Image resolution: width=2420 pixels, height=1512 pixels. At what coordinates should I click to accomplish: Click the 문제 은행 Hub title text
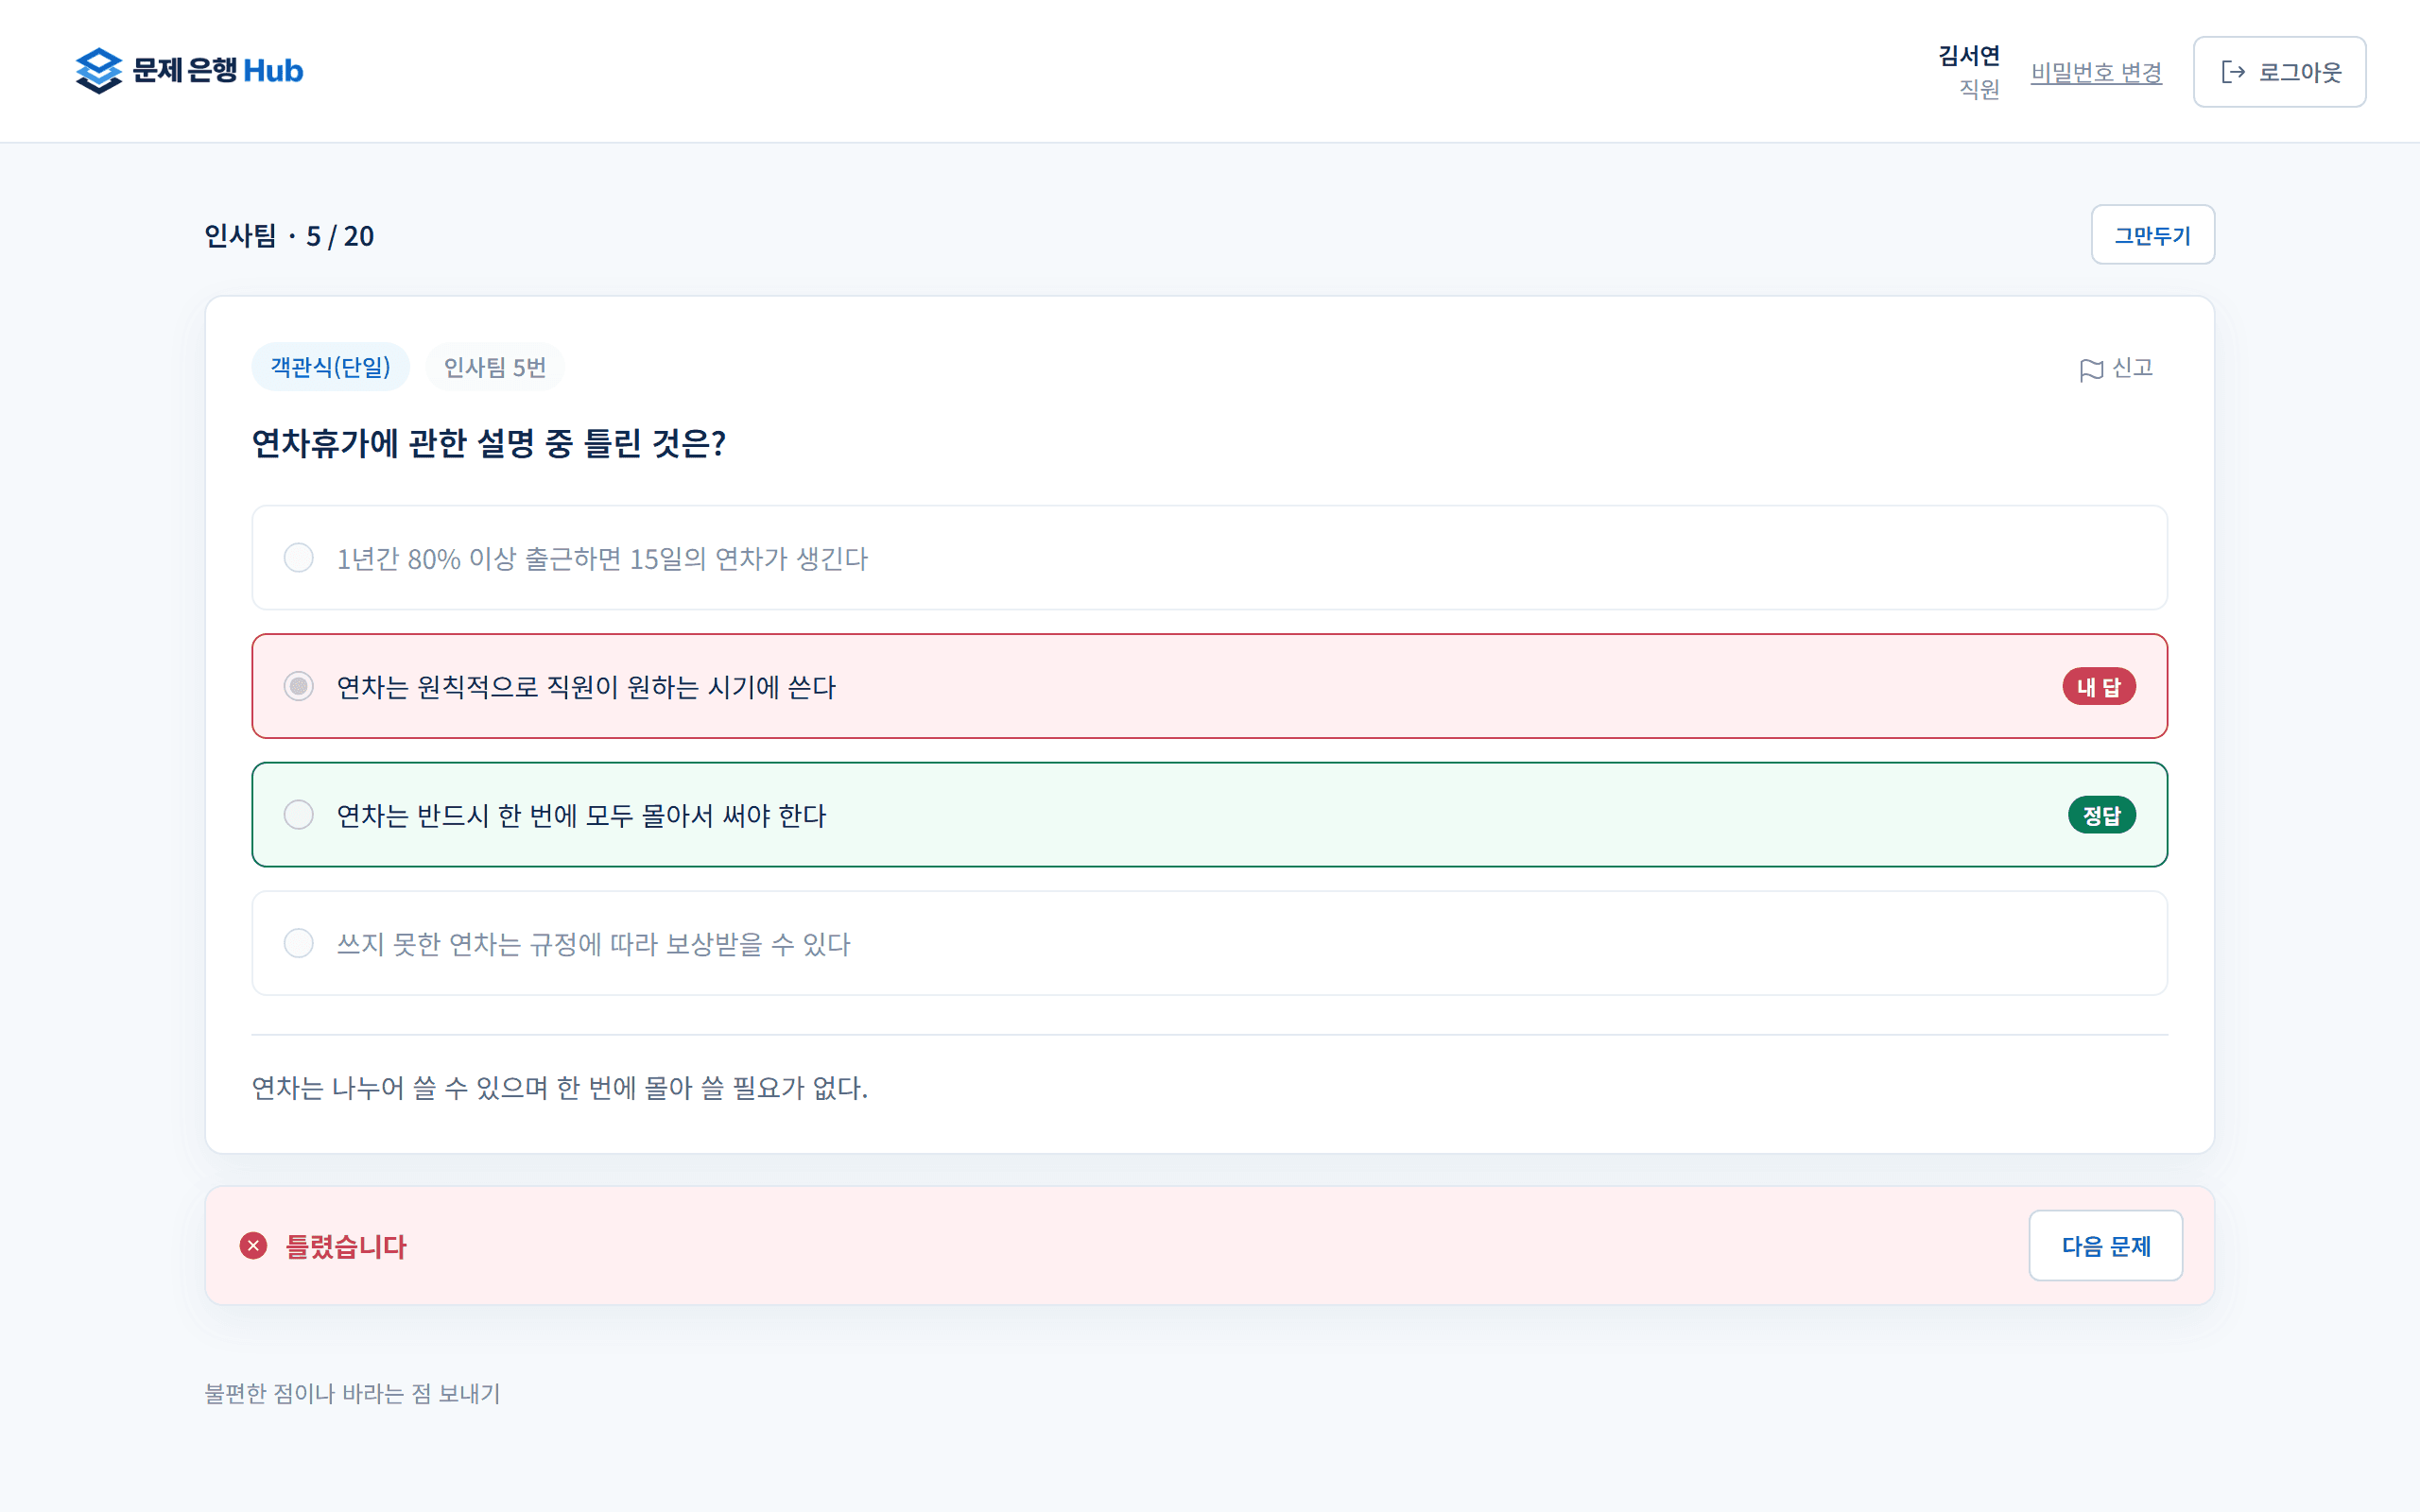[217, 71]
